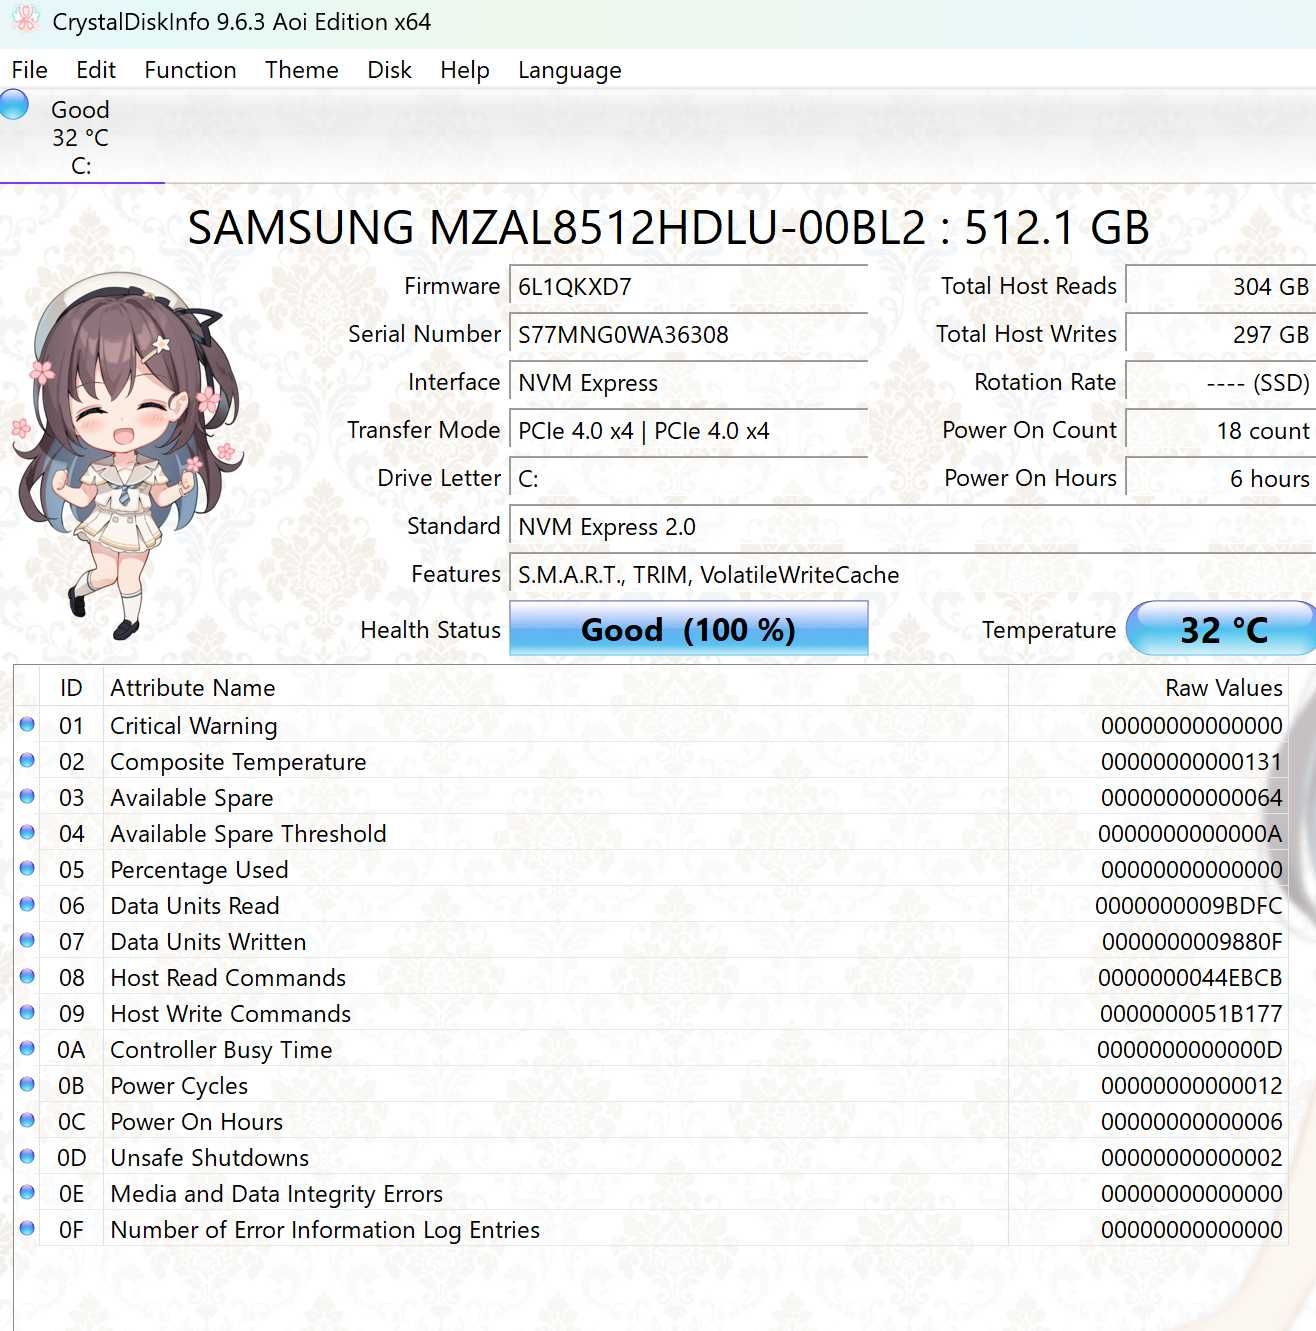This screenshot has height=1331, width=1316.
Task: Select the Host Read Commands attribute name
Action: coord(228,978)
